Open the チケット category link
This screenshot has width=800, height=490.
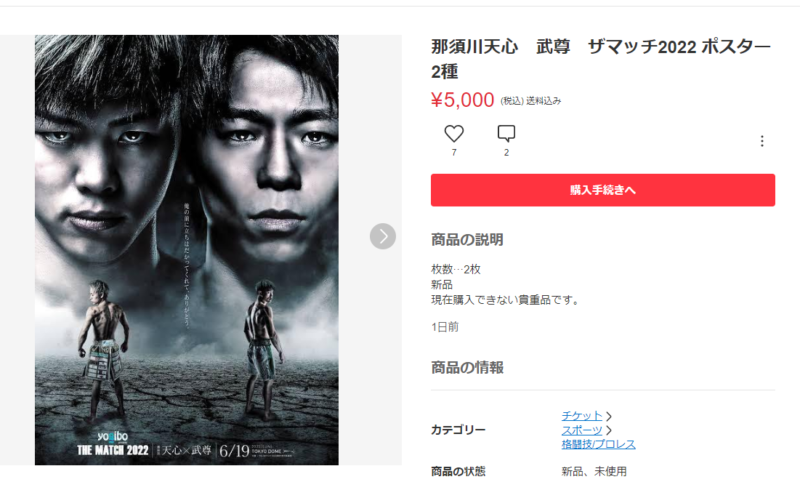click(582, 416)
